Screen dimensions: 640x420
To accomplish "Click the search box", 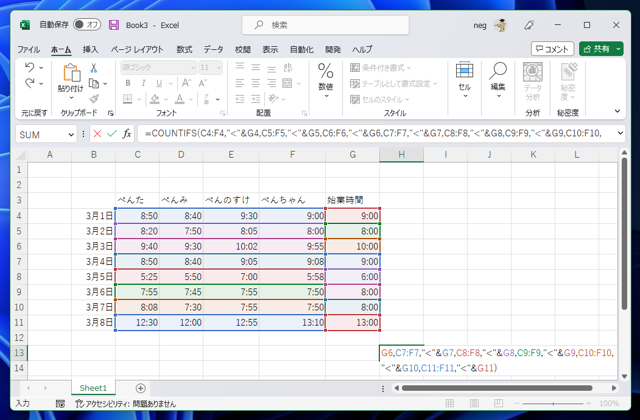I will (x=326, y=25).
